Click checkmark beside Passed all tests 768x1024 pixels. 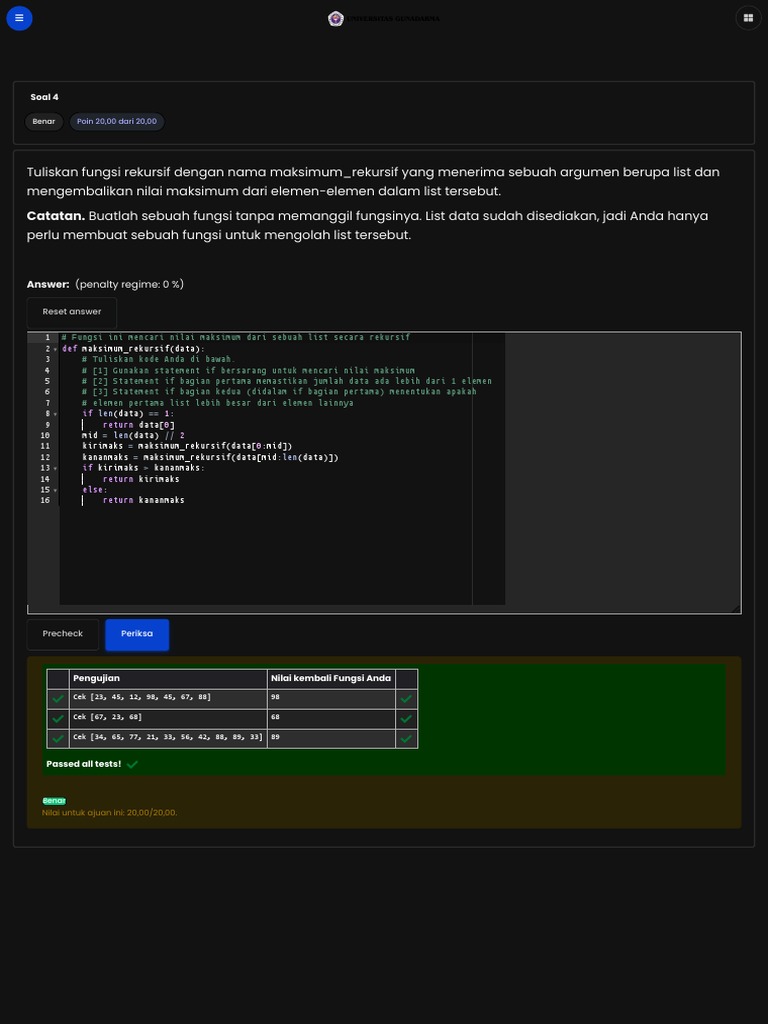132,764
